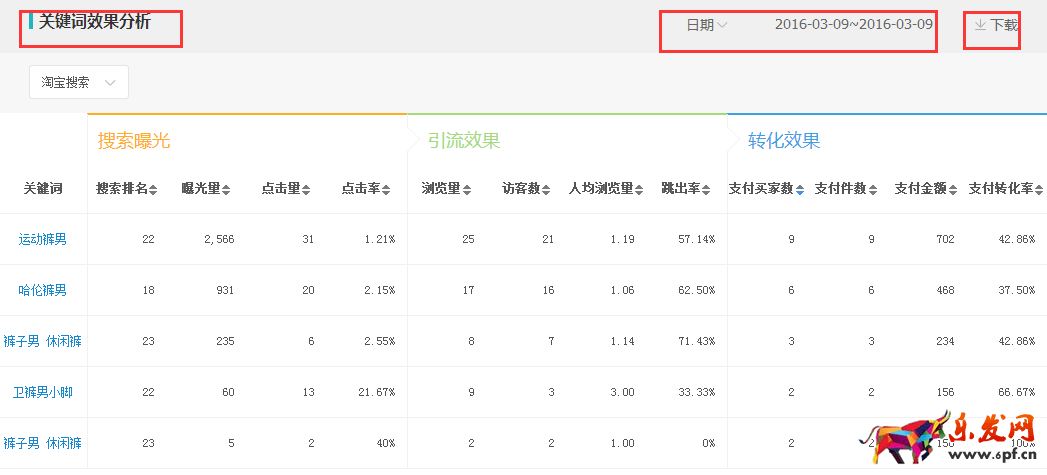The width and height of the screenshot is (1047, 475).
Task: Open the 淘宝搜索 source dropdown
Action: [x=79, y=82]
